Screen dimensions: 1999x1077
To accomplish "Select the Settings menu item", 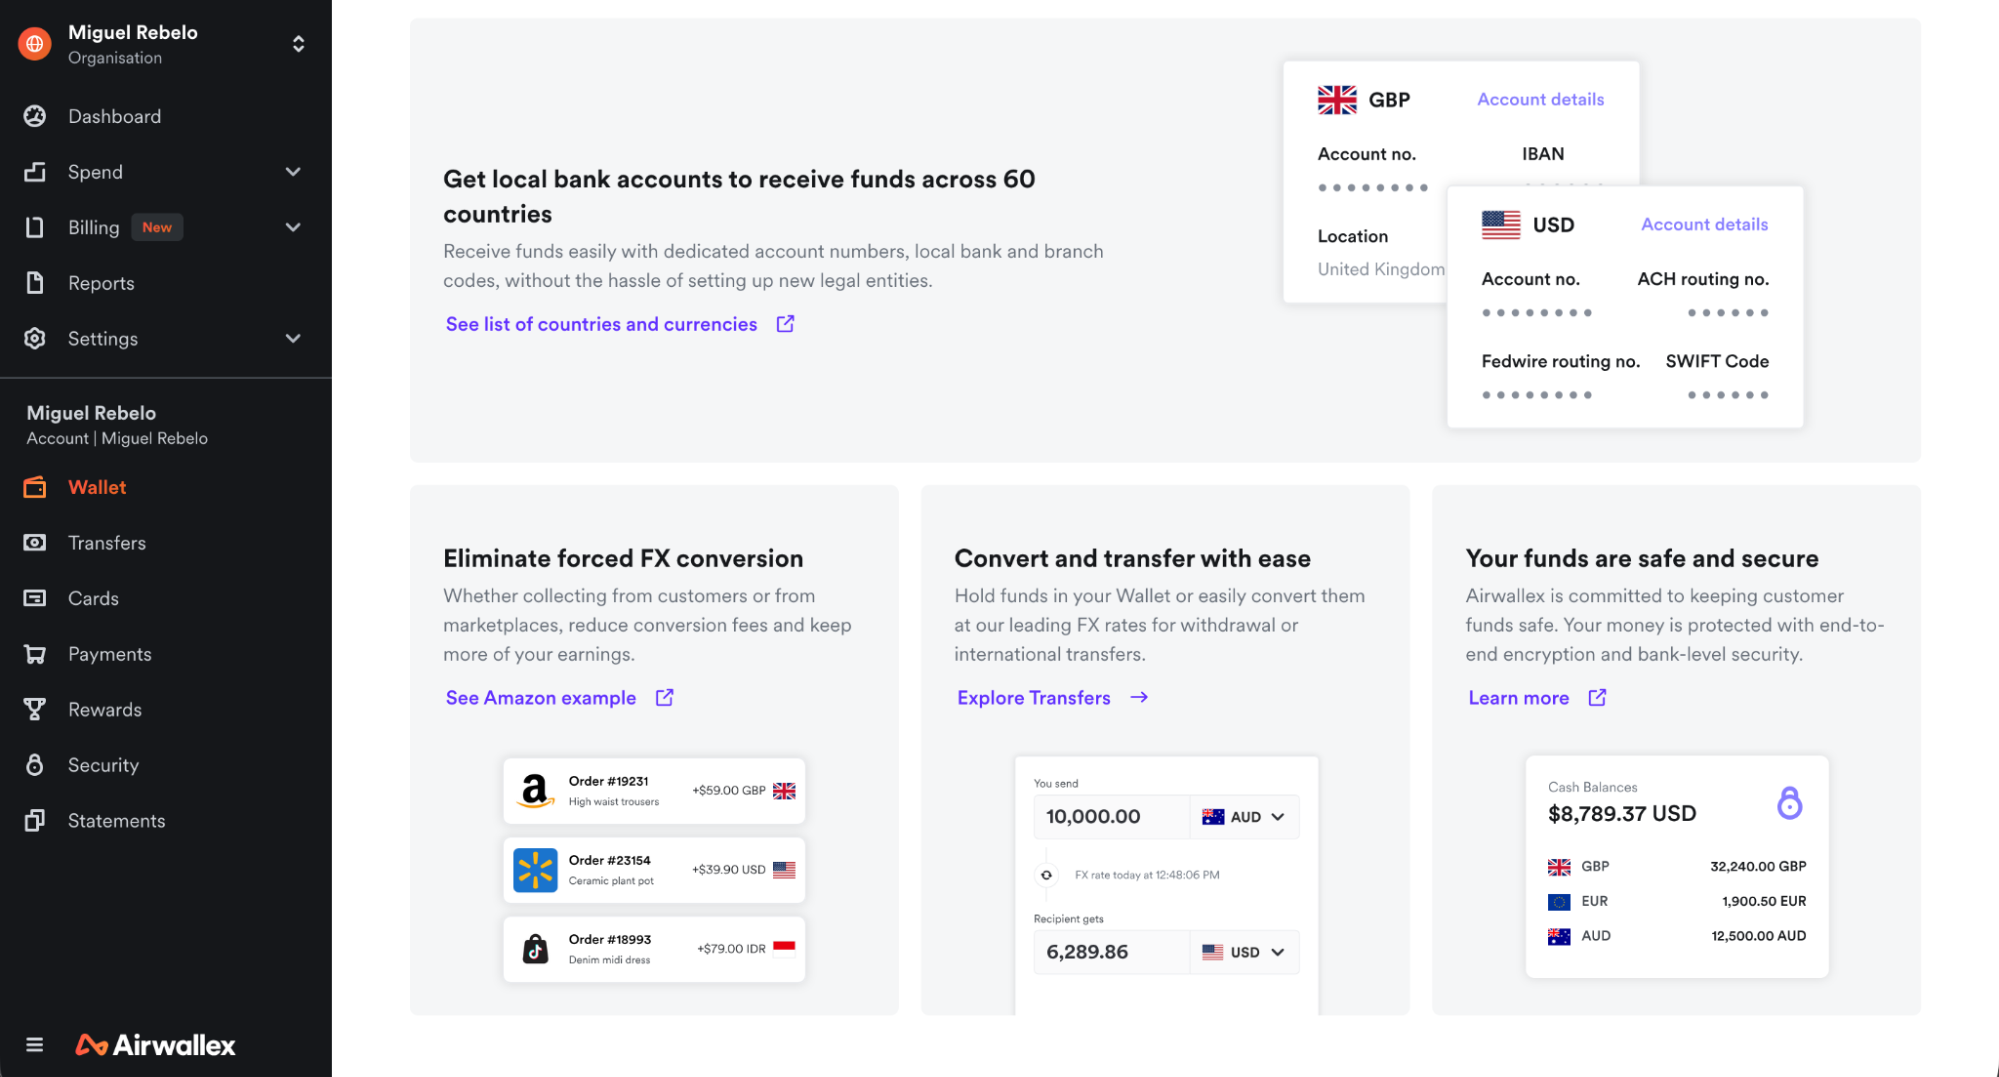I will click(x=102, y=338).
